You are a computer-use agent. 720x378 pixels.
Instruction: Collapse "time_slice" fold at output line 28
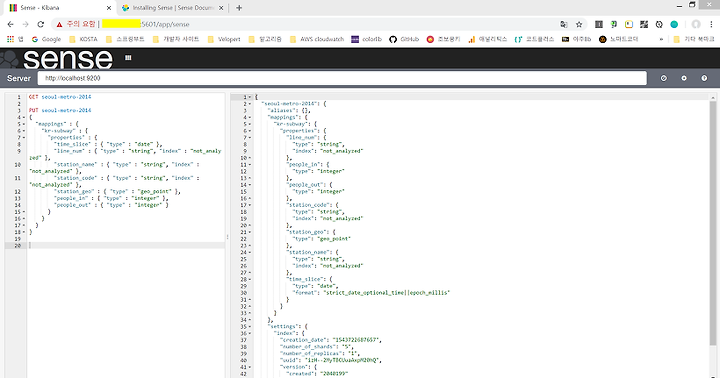point(250,279)
